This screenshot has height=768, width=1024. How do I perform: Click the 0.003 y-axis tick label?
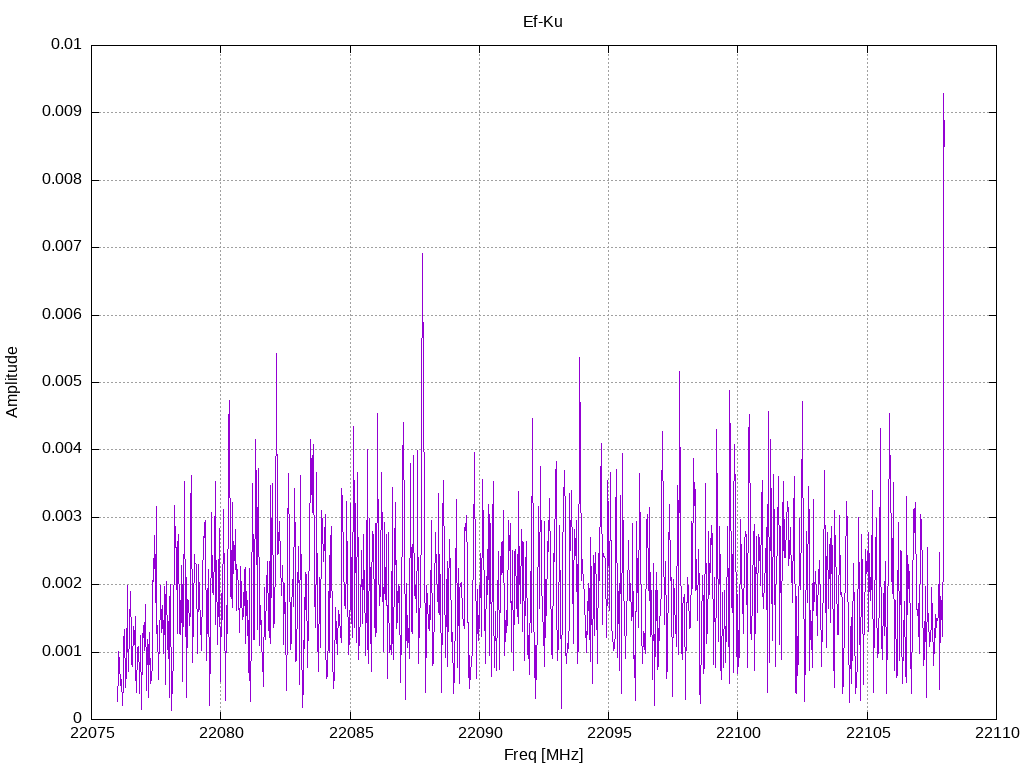[x=62, y=517]
